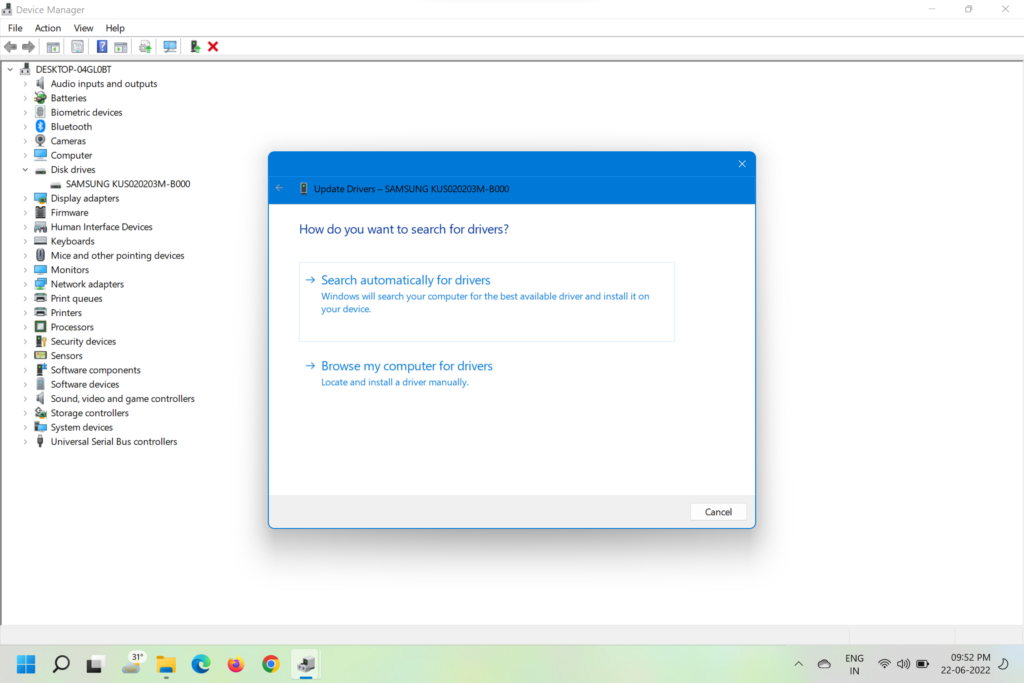Open the View menu
This screenshot has height=683, width=1024.
point(83,28)
